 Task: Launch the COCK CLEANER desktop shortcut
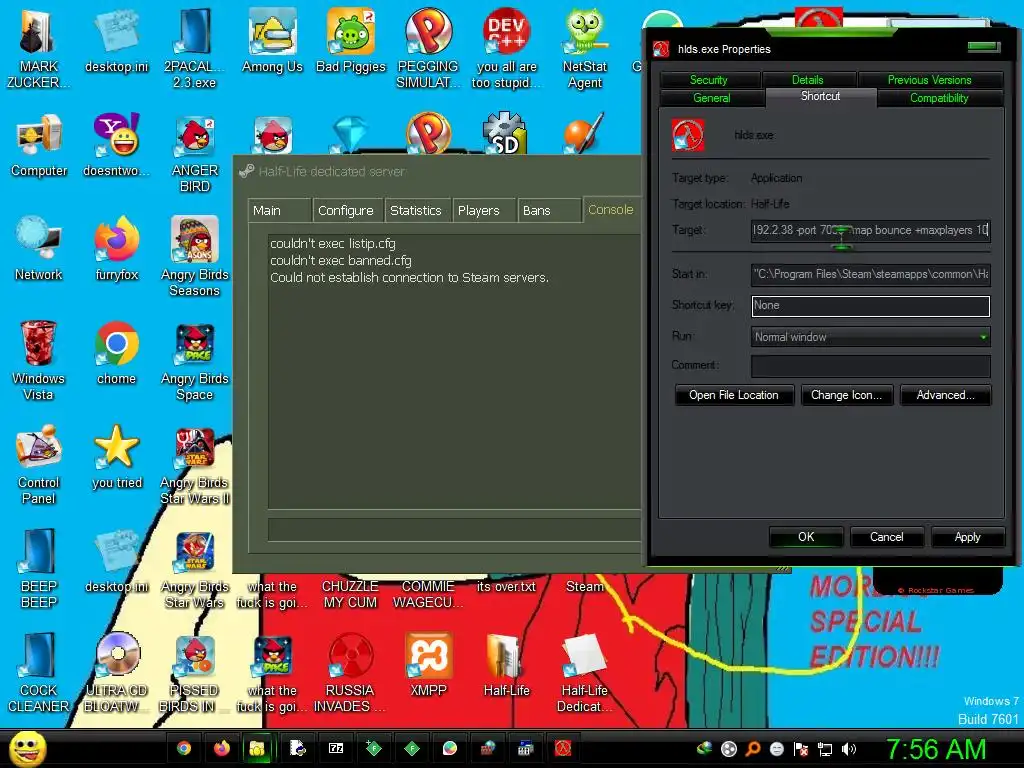tap(39, 673)
